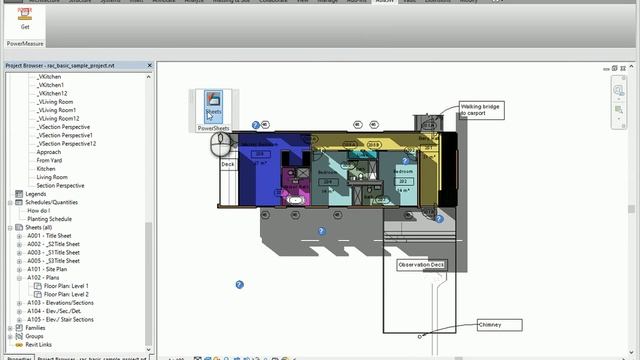This screenshot has height=360, width=640.
Task: Select the Kitchen 3D view
Action: tap(46, 169)
